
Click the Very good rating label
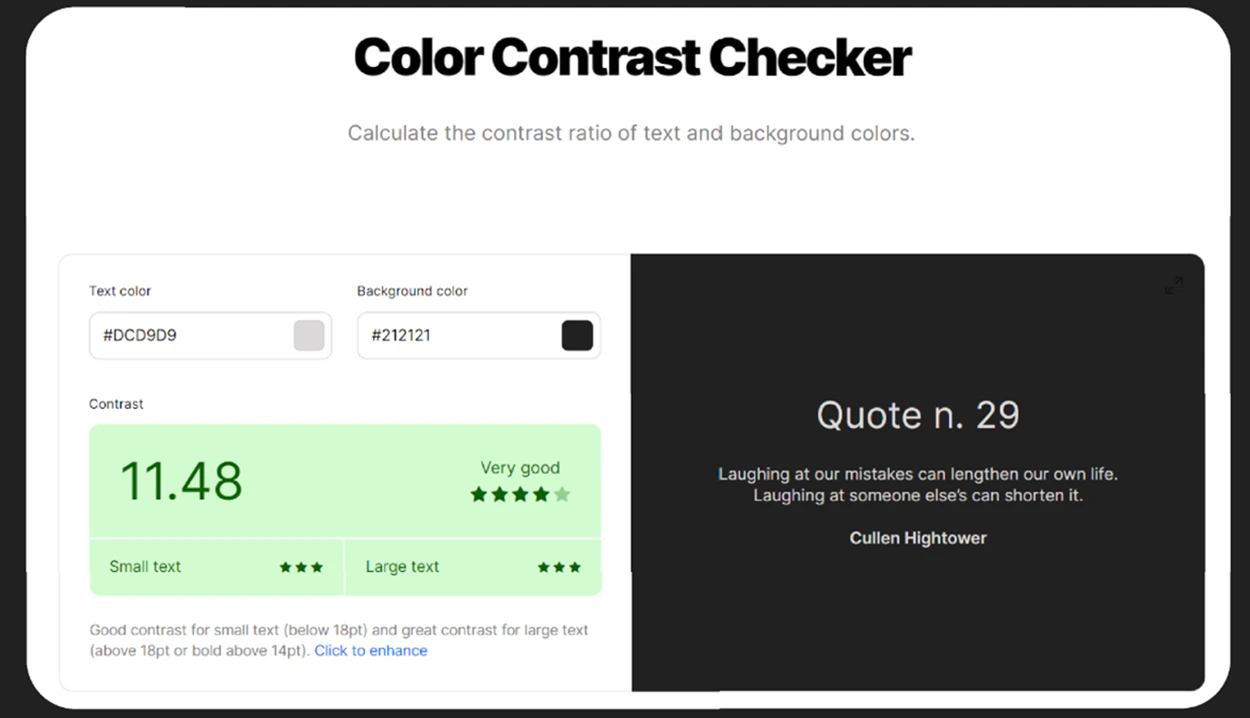point(520,467)
